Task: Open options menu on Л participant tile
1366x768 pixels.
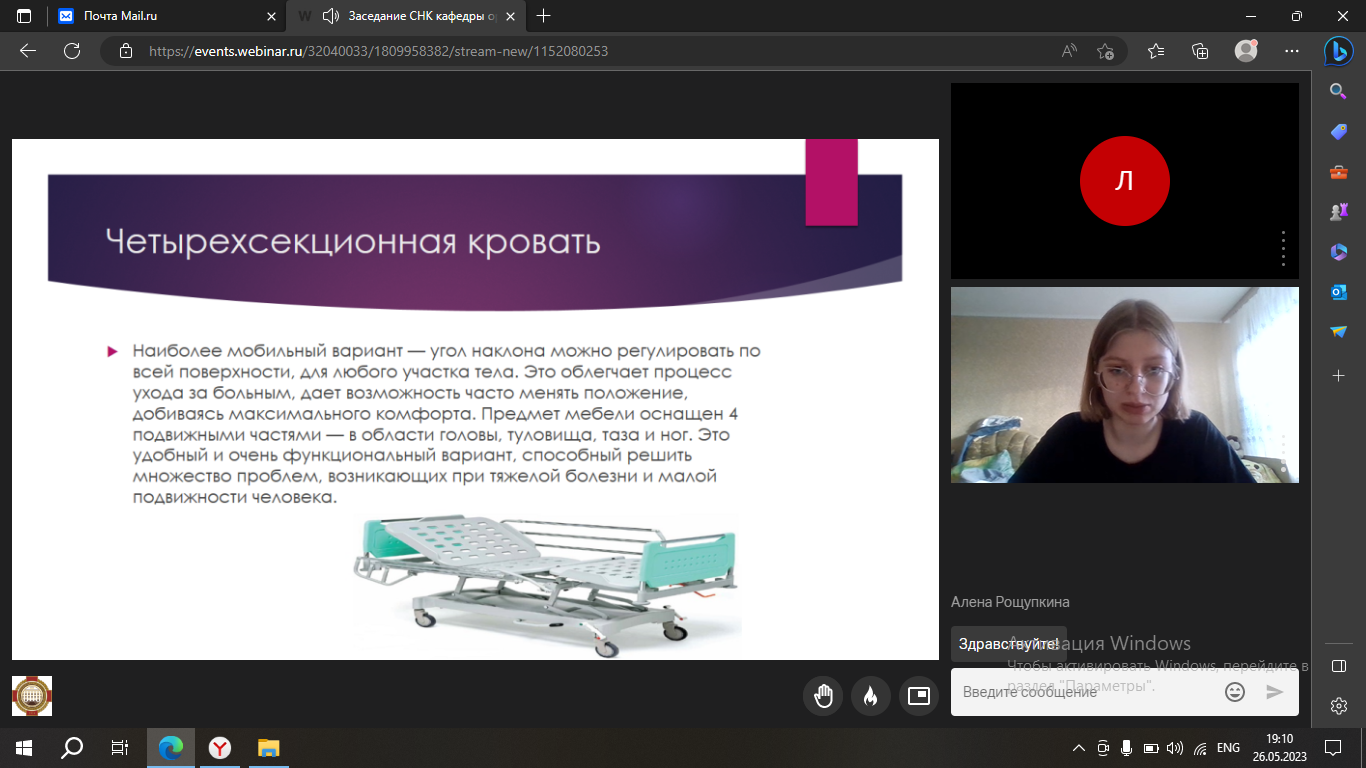Action: (1283, 248)
